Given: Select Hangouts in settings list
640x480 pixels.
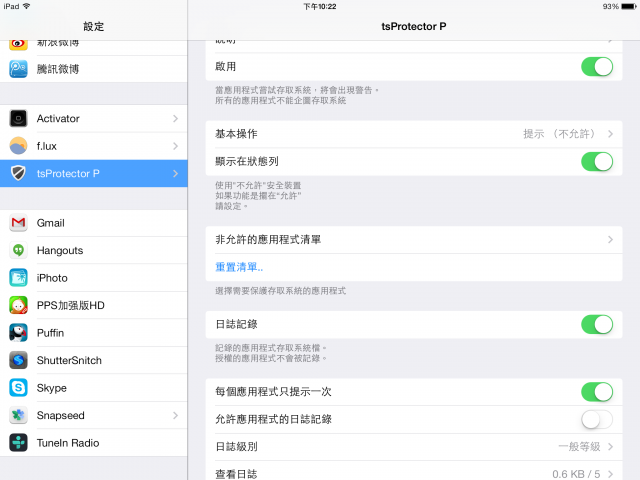Looking at the screenshot, I should coord(94,250).
